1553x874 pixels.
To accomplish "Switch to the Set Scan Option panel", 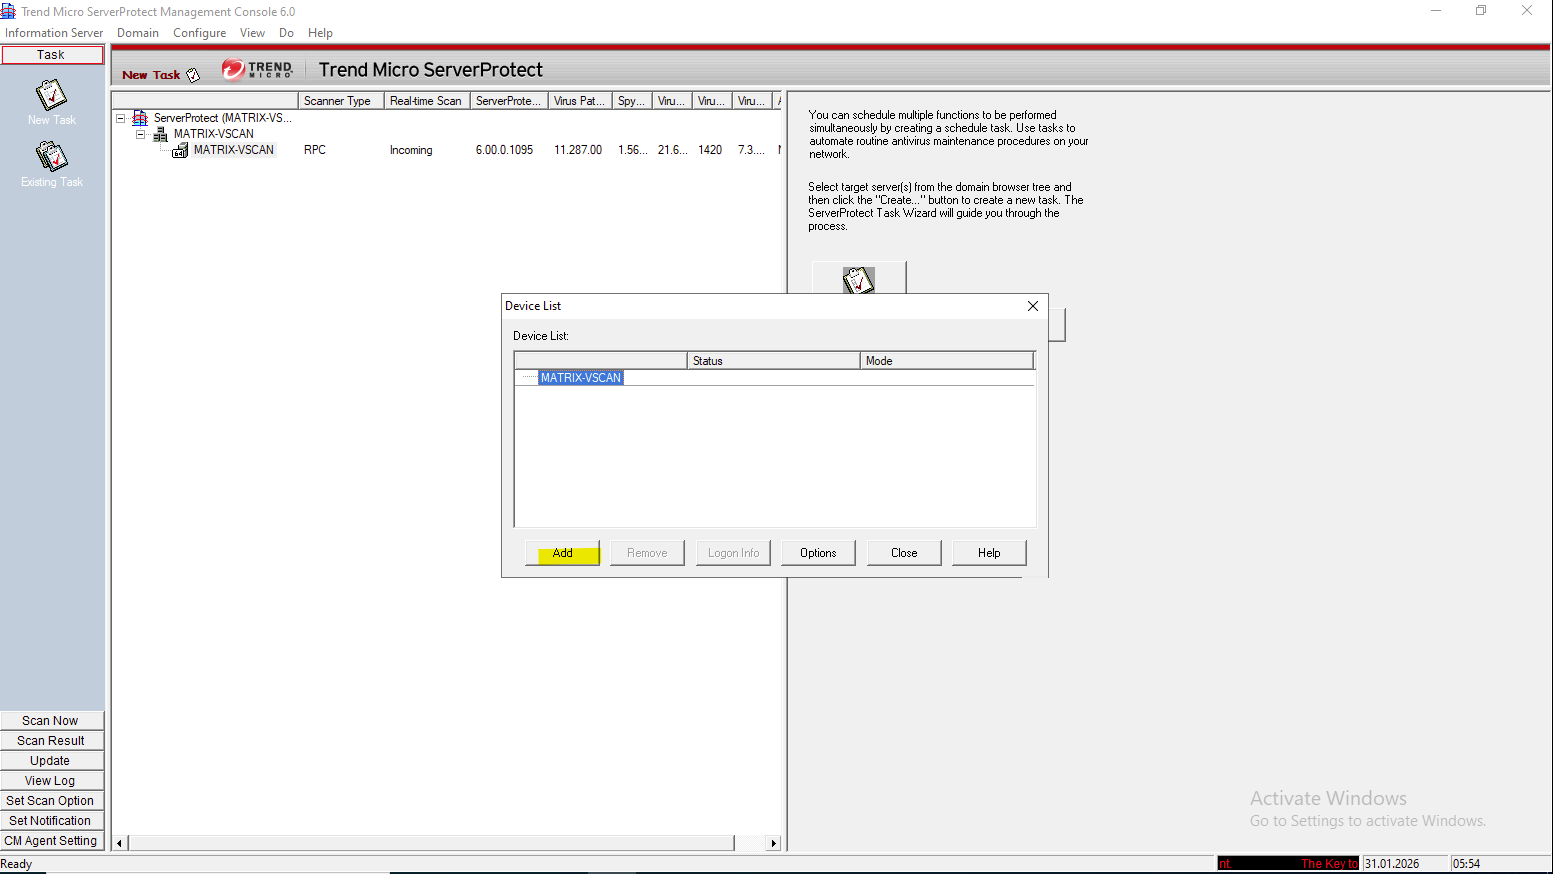I will [51, 801].
